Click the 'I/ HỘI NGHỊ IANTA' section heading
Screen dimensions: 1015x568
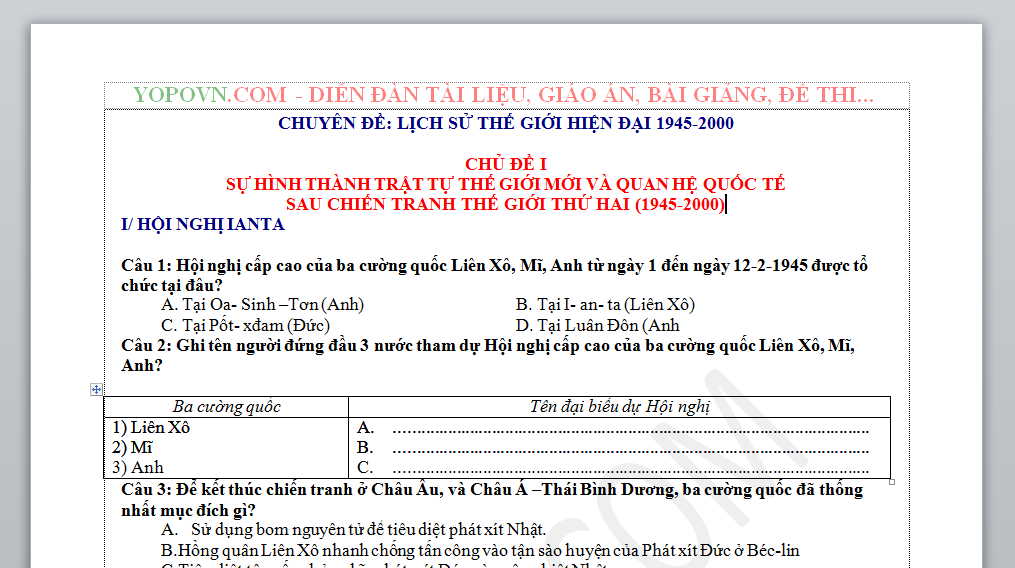click(x=202, y=224)
